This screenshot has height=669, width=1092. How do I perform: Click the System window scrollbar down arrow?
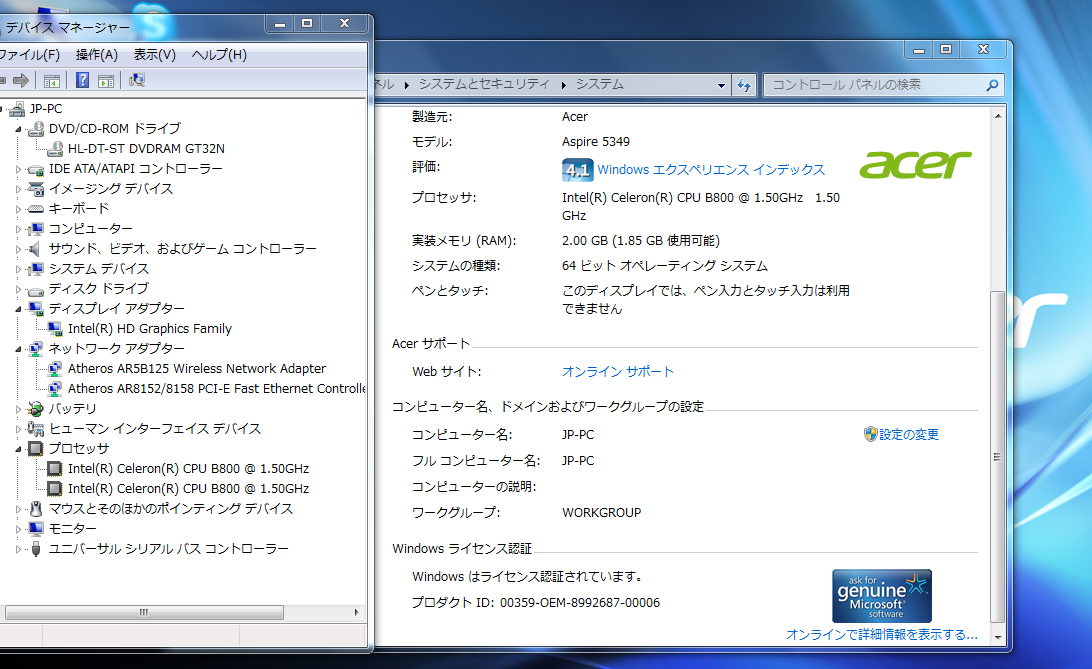(x=998, y=637)
